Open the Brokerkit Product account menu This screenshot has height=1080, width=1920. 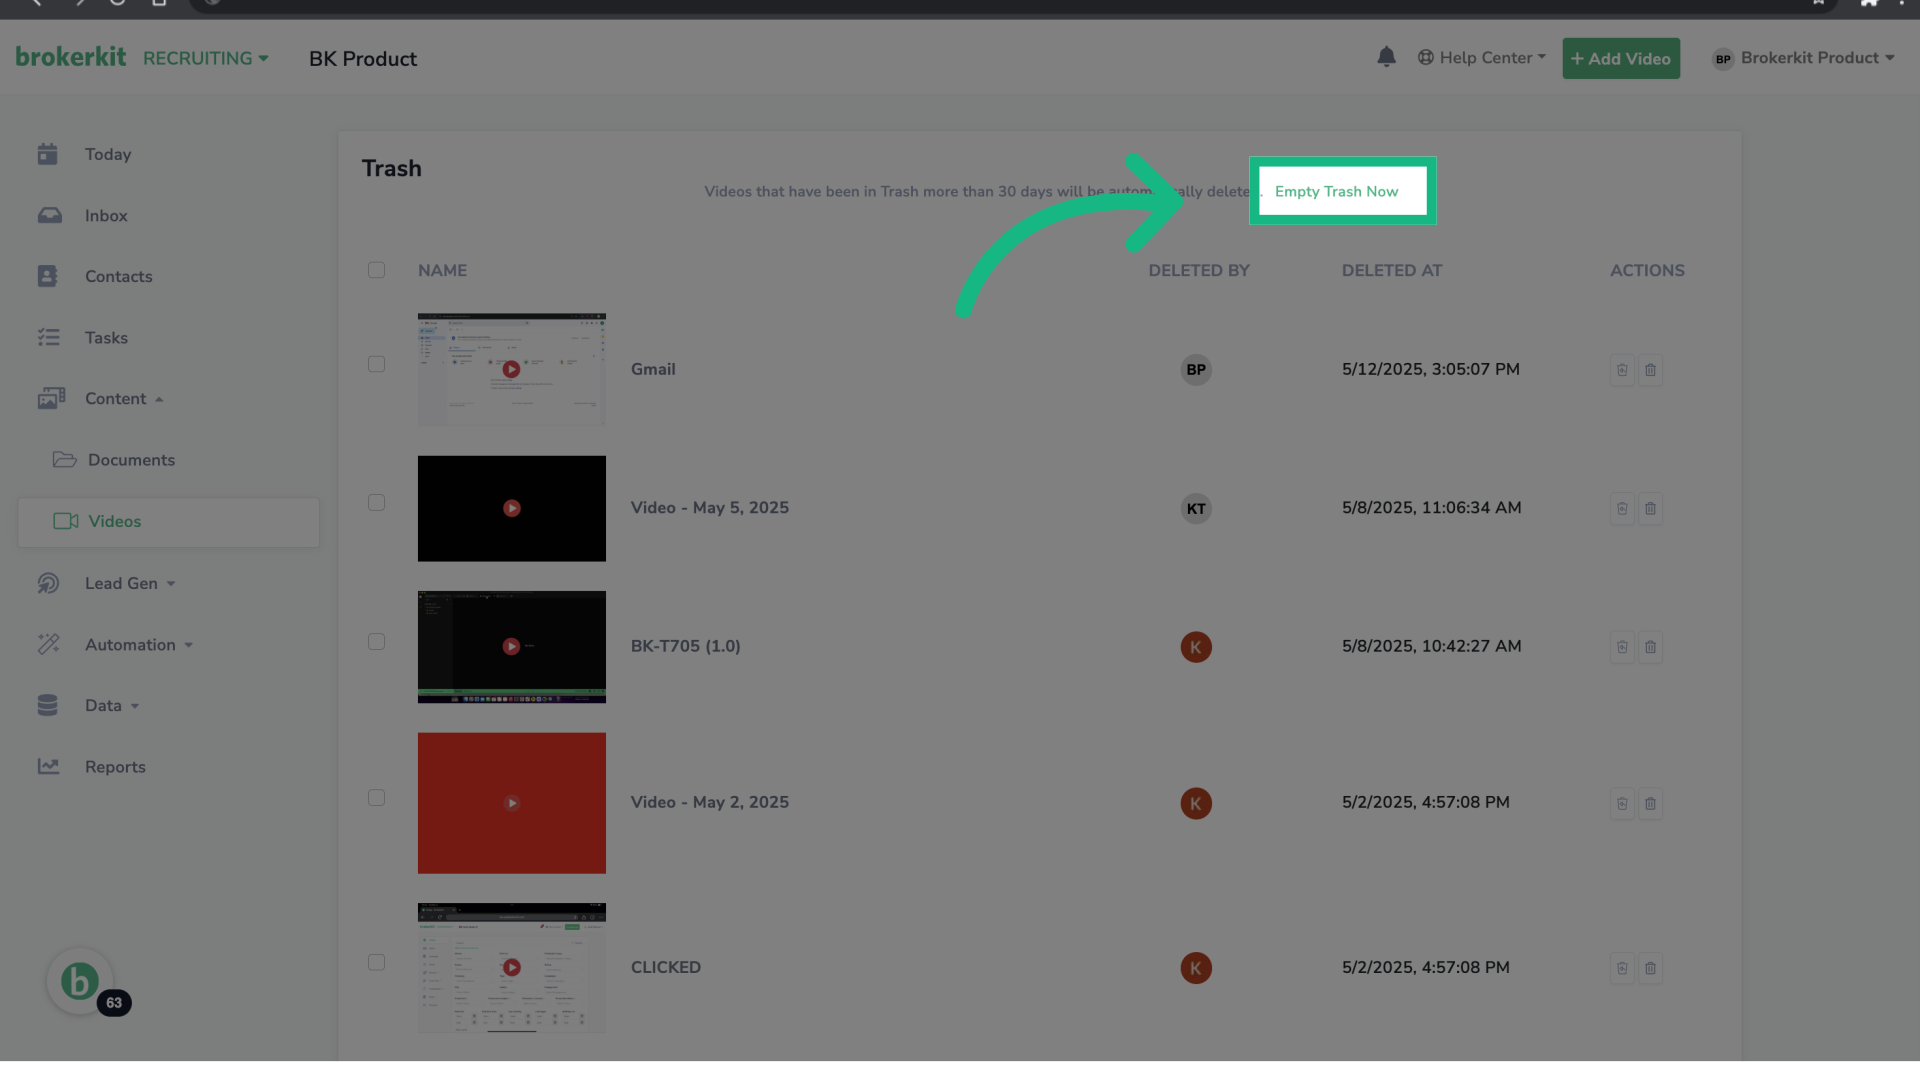point(1803,58)
